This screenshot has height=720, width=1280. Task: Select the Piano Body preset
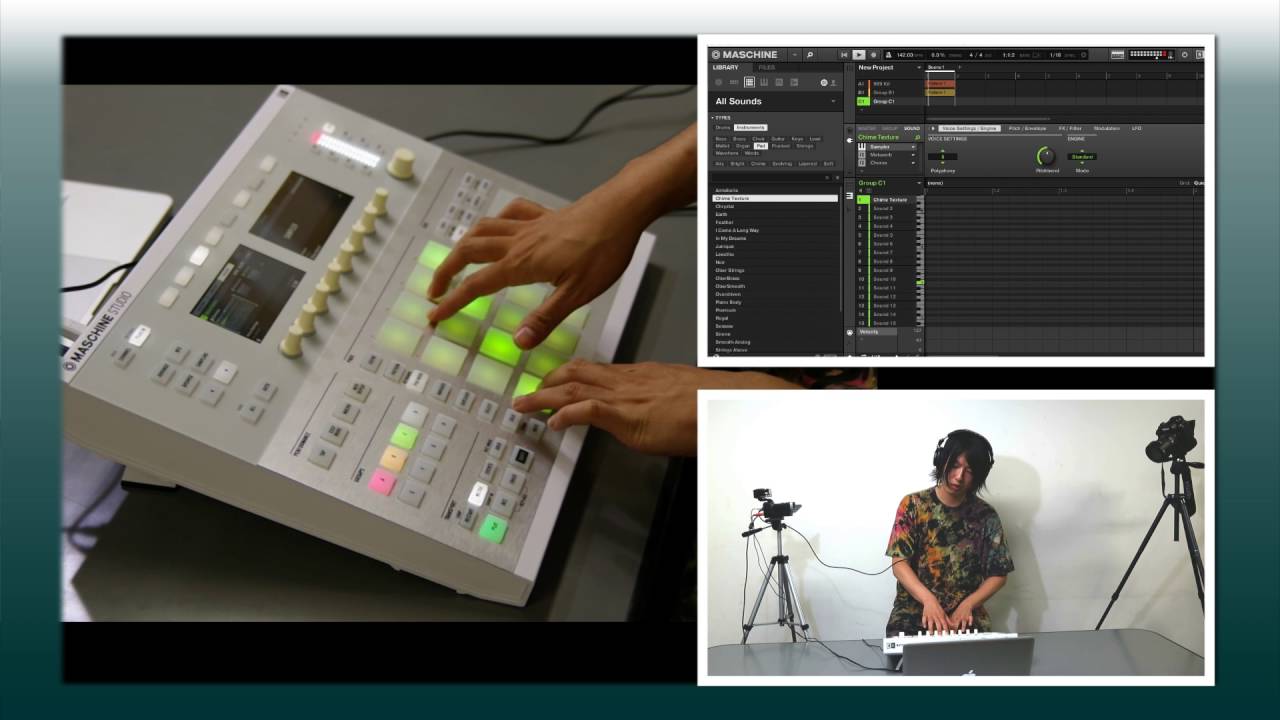pos(728,302)
